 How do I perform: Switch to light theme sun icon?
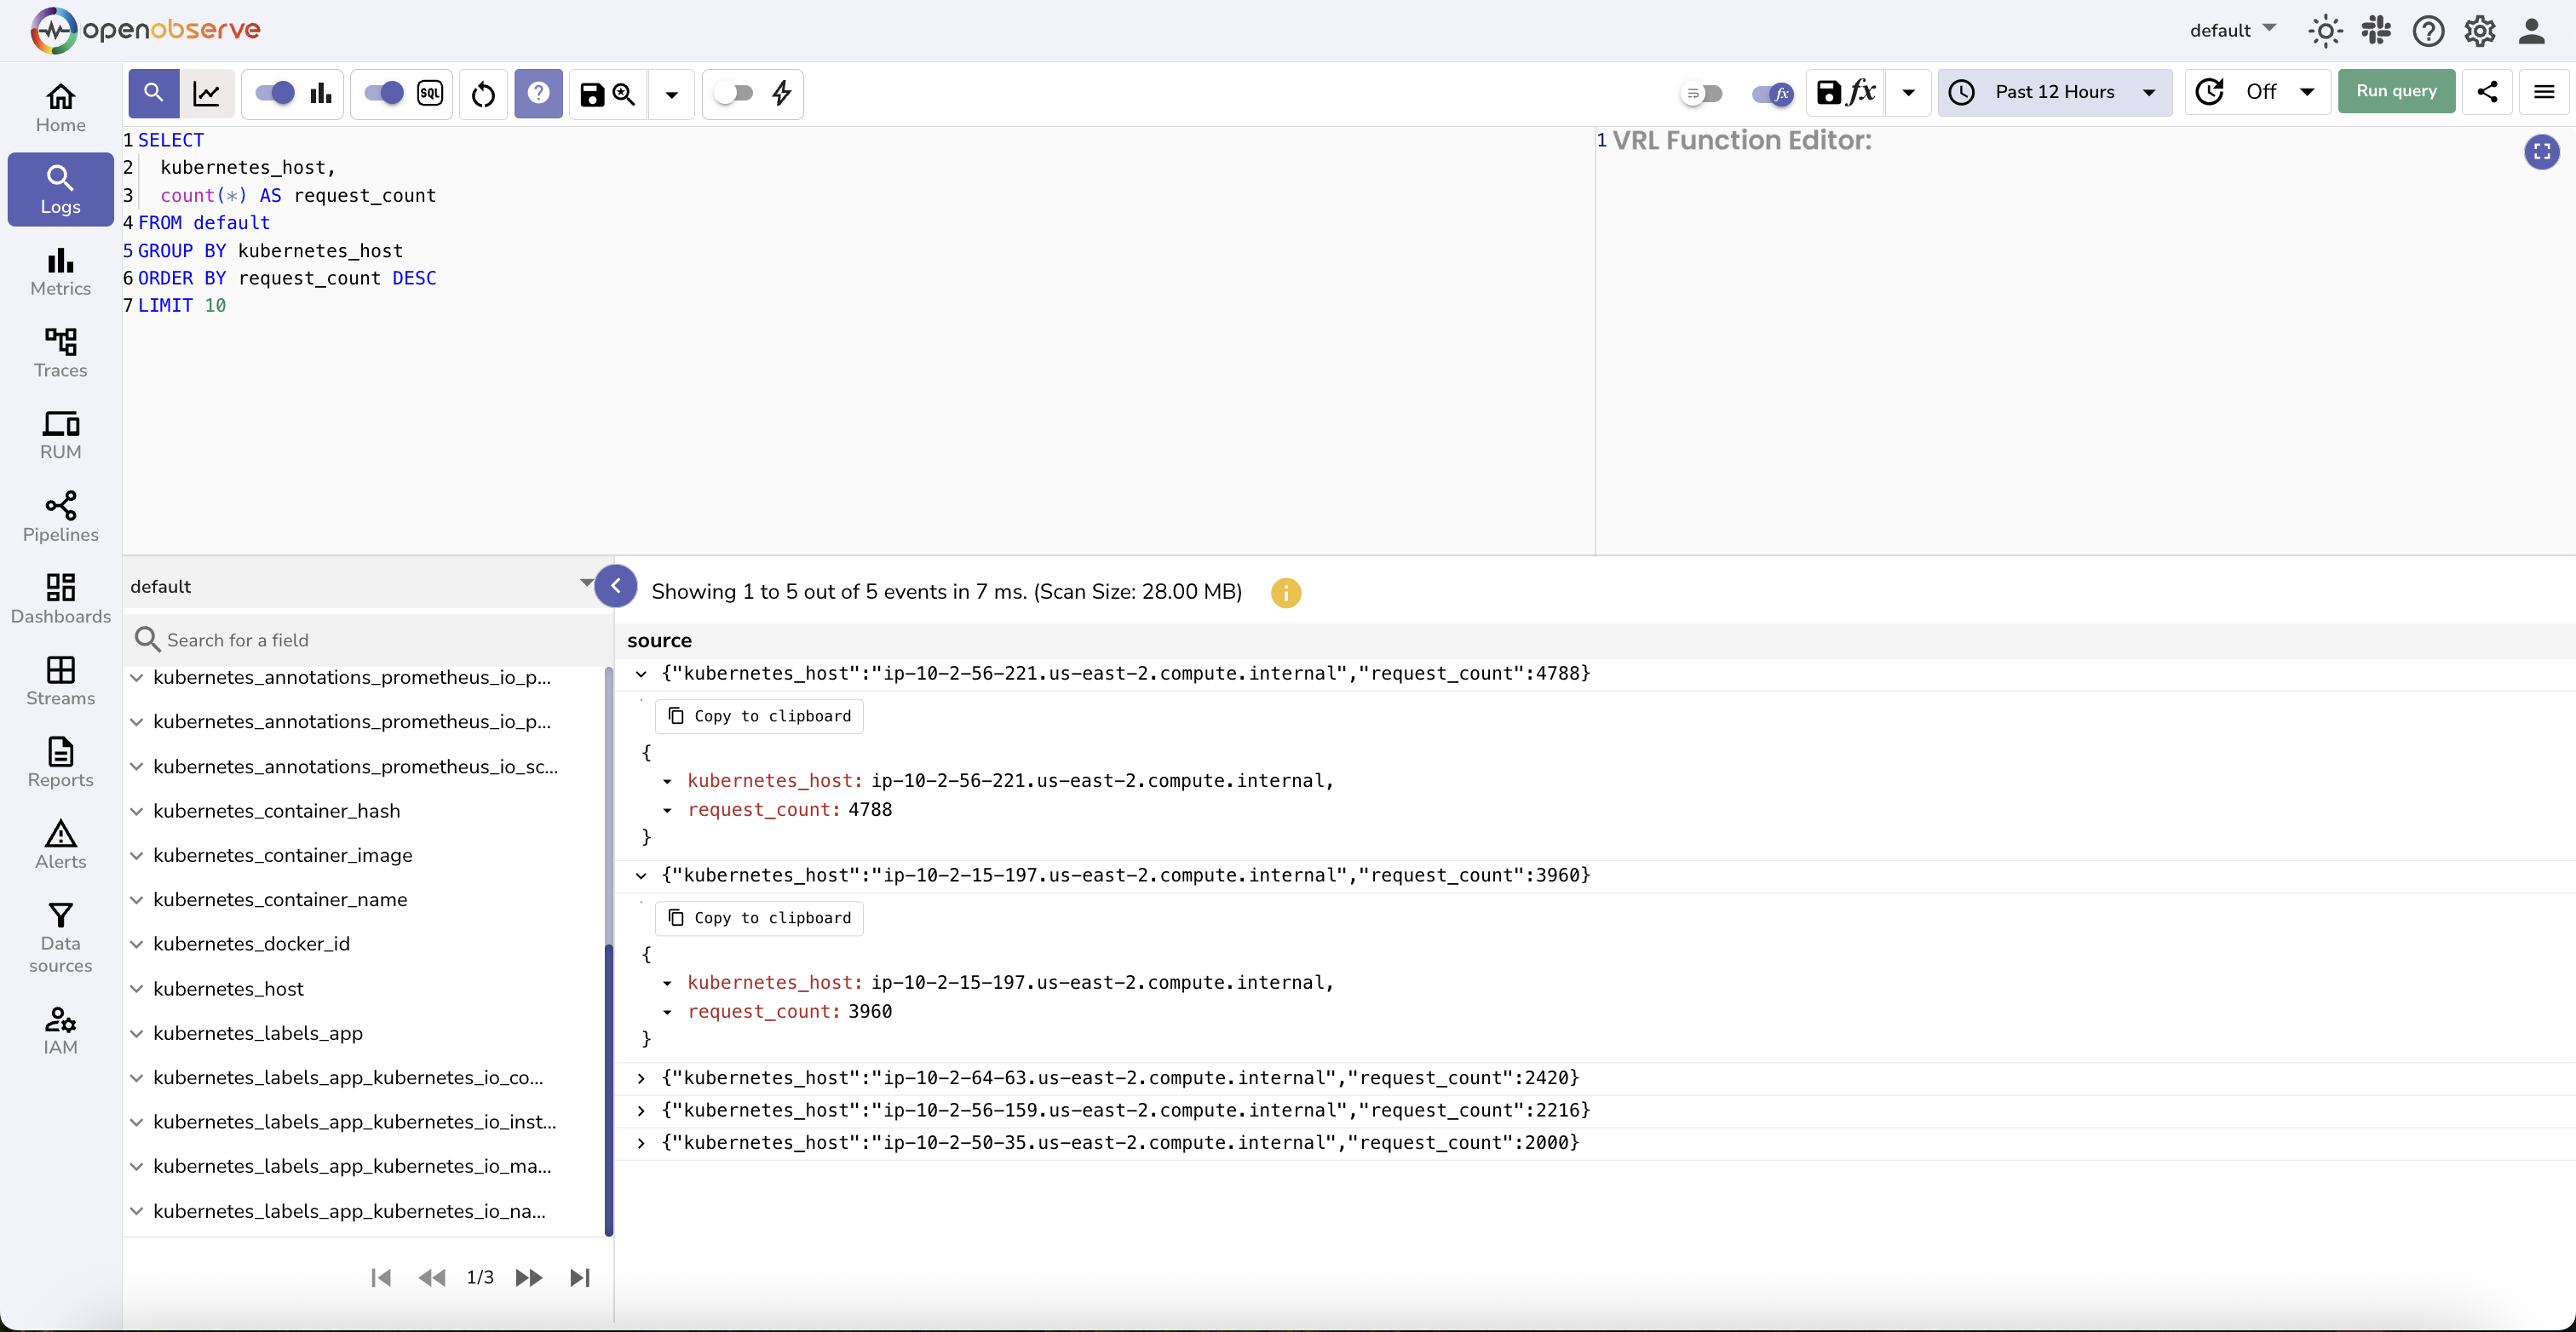pos(2325,31)
